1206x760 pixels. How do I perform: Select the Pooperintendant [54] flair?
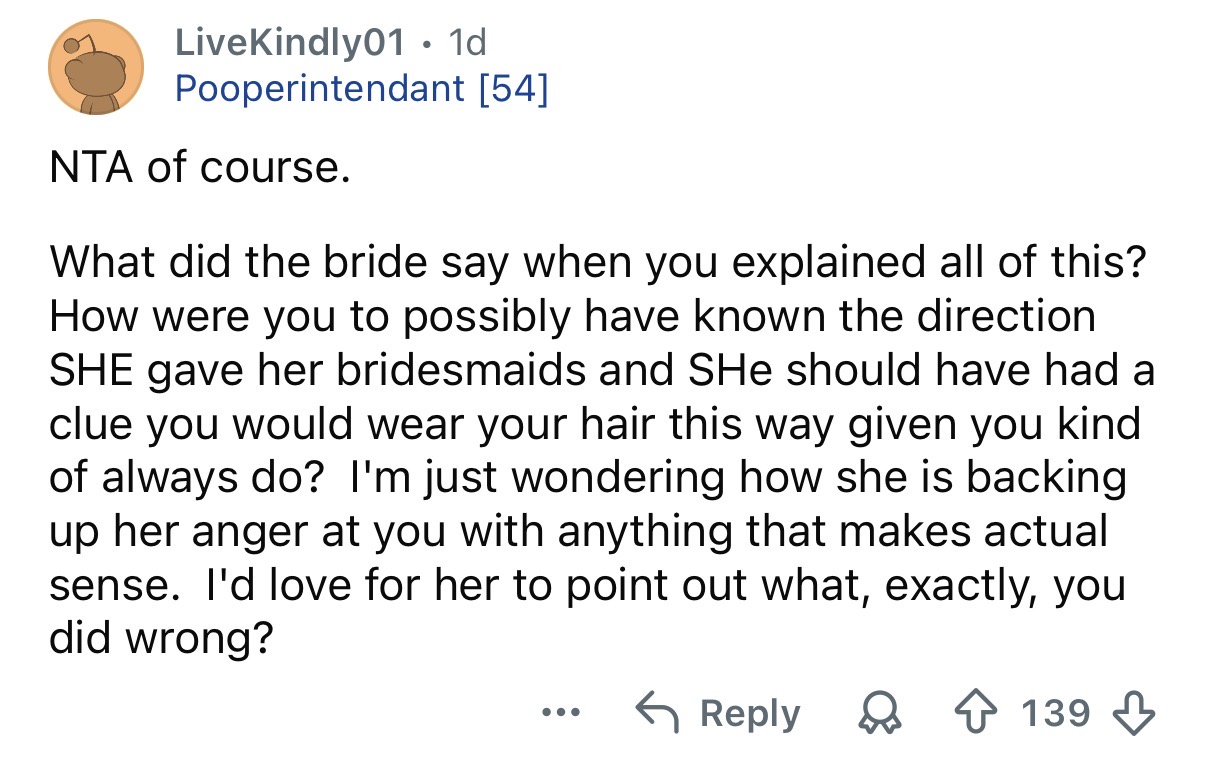click(x=362, y=89)
